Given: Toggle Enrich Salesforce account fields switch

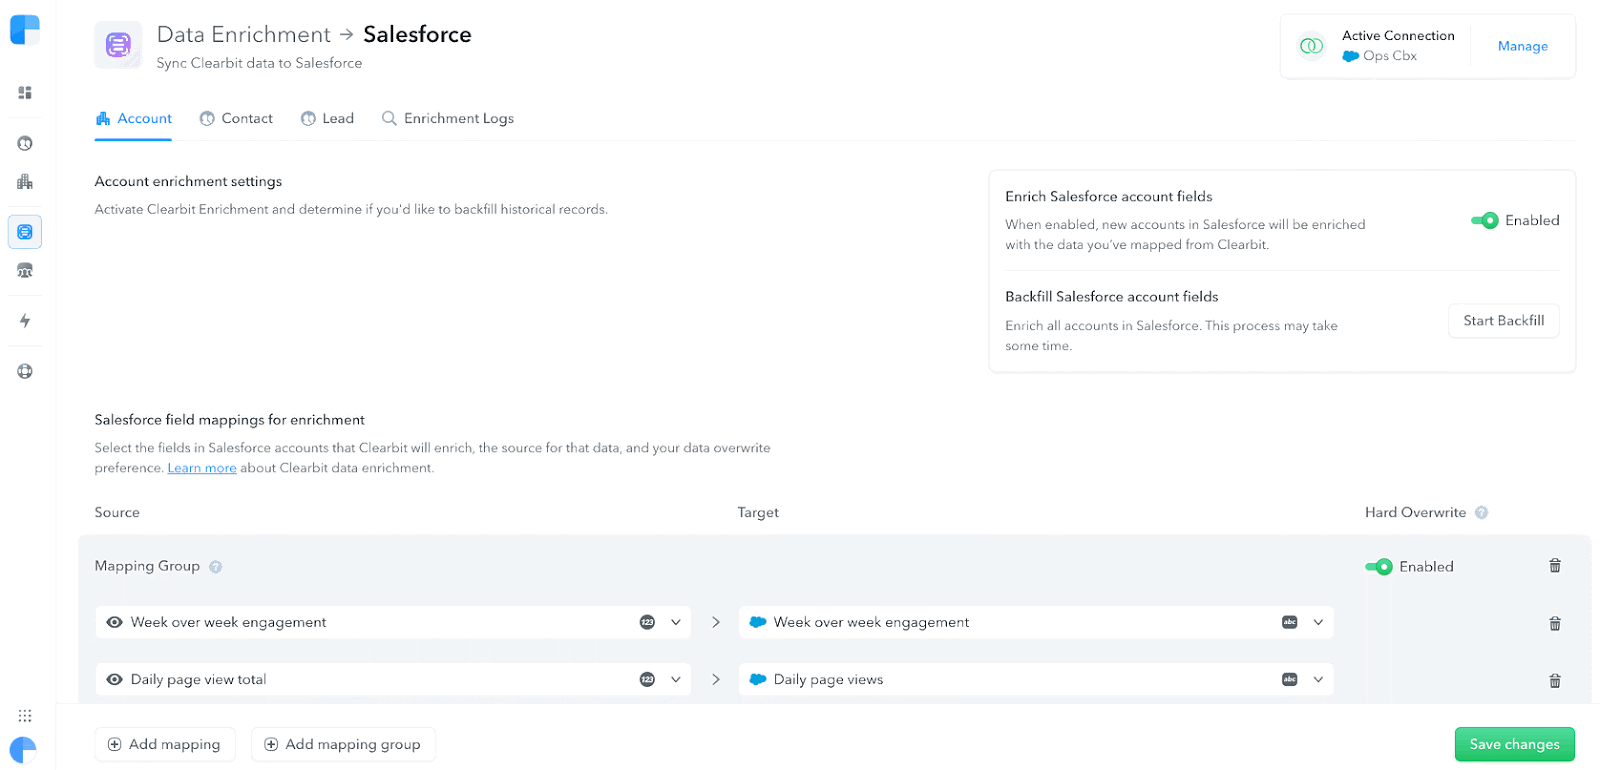Looking at the screenshot, I should click(1484, 220).
